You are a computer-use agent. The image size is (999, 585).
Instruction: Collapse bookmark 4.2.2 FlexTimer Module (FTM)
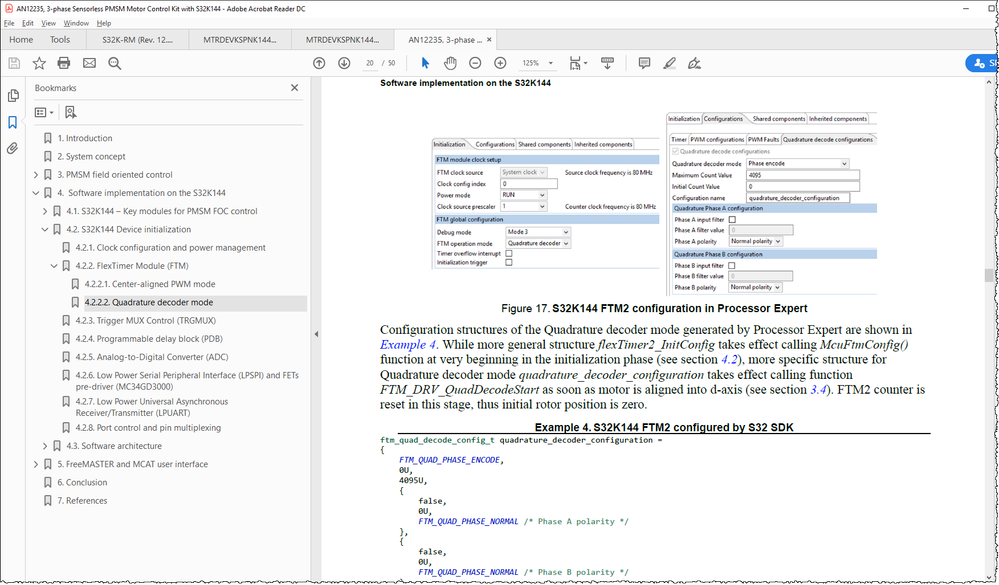pos(54,266)
